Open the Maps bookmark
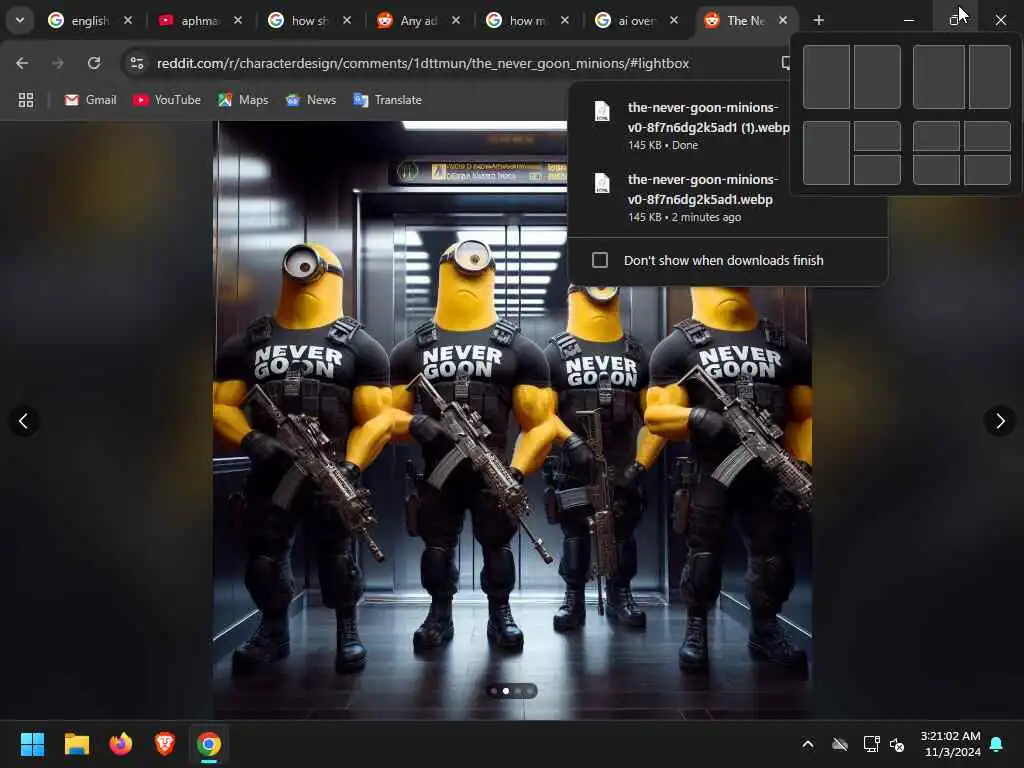 244,100
